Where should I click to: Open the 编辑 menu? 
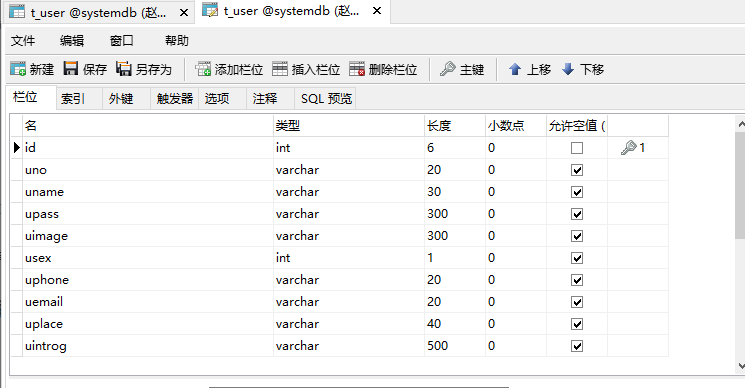click(x=72, y=41)
